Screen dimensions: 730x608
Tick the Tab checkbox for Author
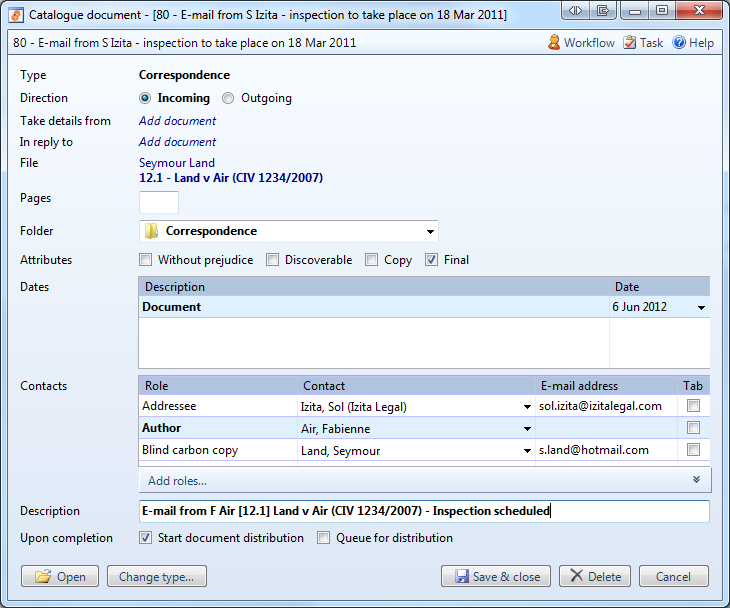pos(693,428)
